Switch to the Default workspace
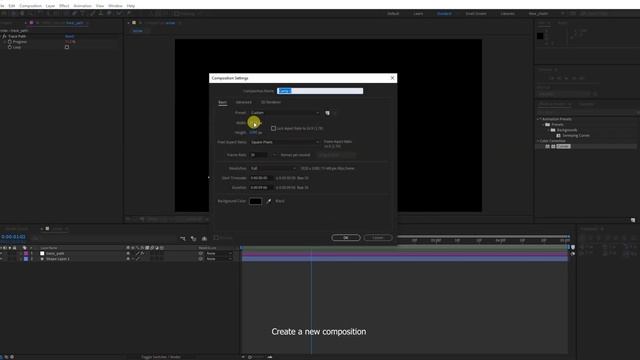 (x=393, y=13)
